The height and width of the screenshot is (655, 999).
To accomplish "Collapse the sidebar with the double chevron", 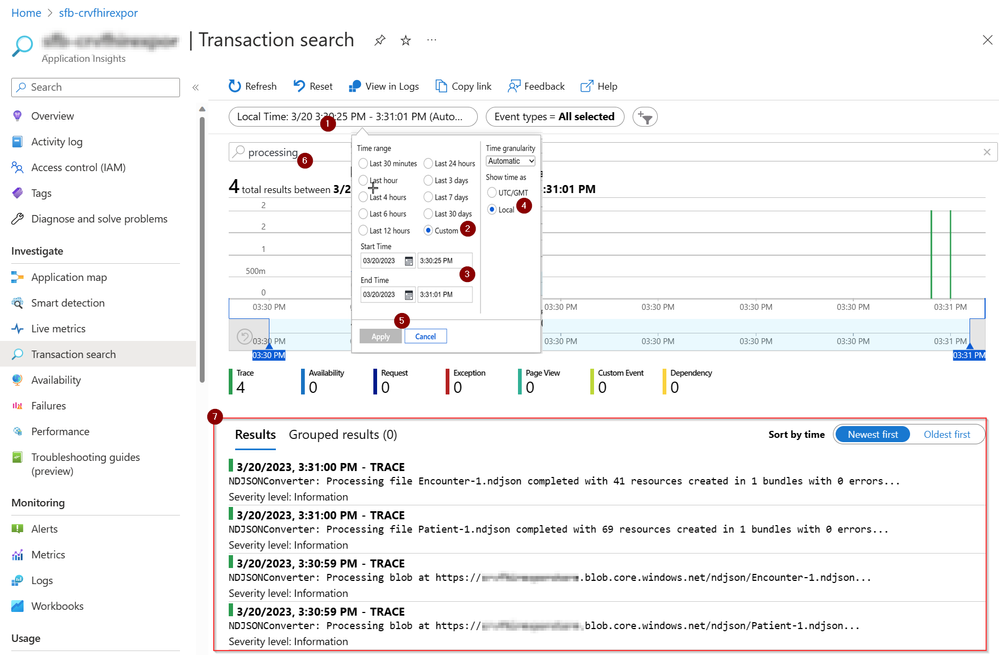I will (196, 87).
